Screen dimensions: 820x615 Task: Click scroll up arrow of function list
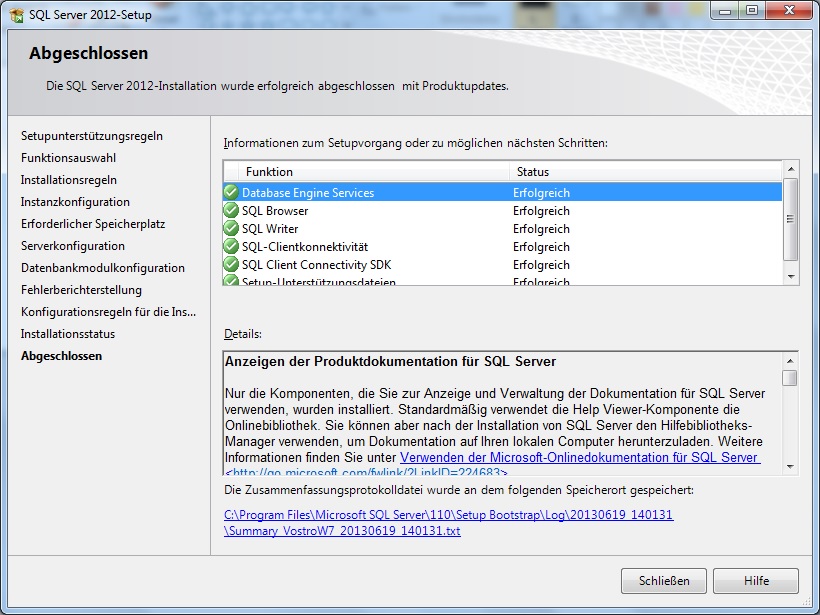coord(791,169)
